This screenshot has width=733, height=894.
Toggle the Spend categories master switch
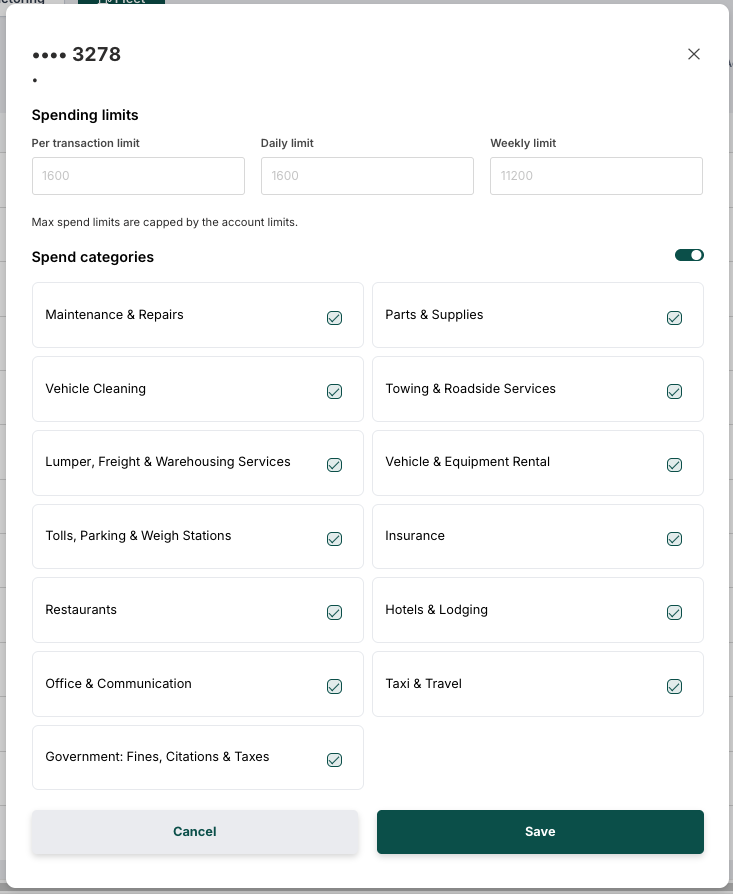click(x=689, y=256)
